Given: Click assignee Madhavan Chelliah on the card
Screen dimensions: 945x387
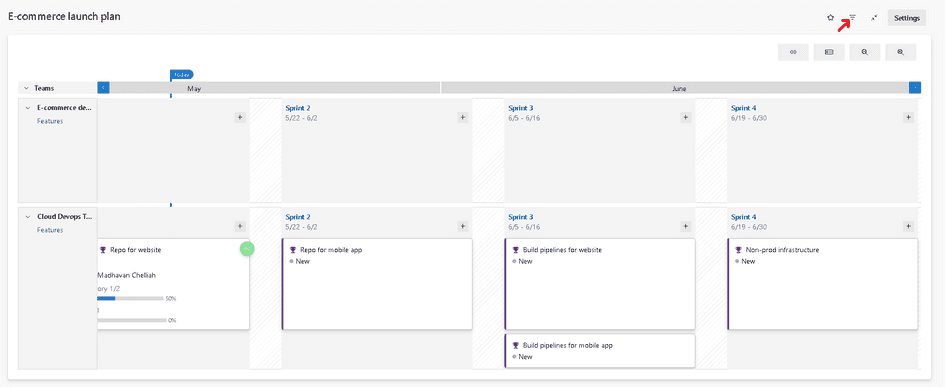Looking at the screenshot, I should (127, 275).
